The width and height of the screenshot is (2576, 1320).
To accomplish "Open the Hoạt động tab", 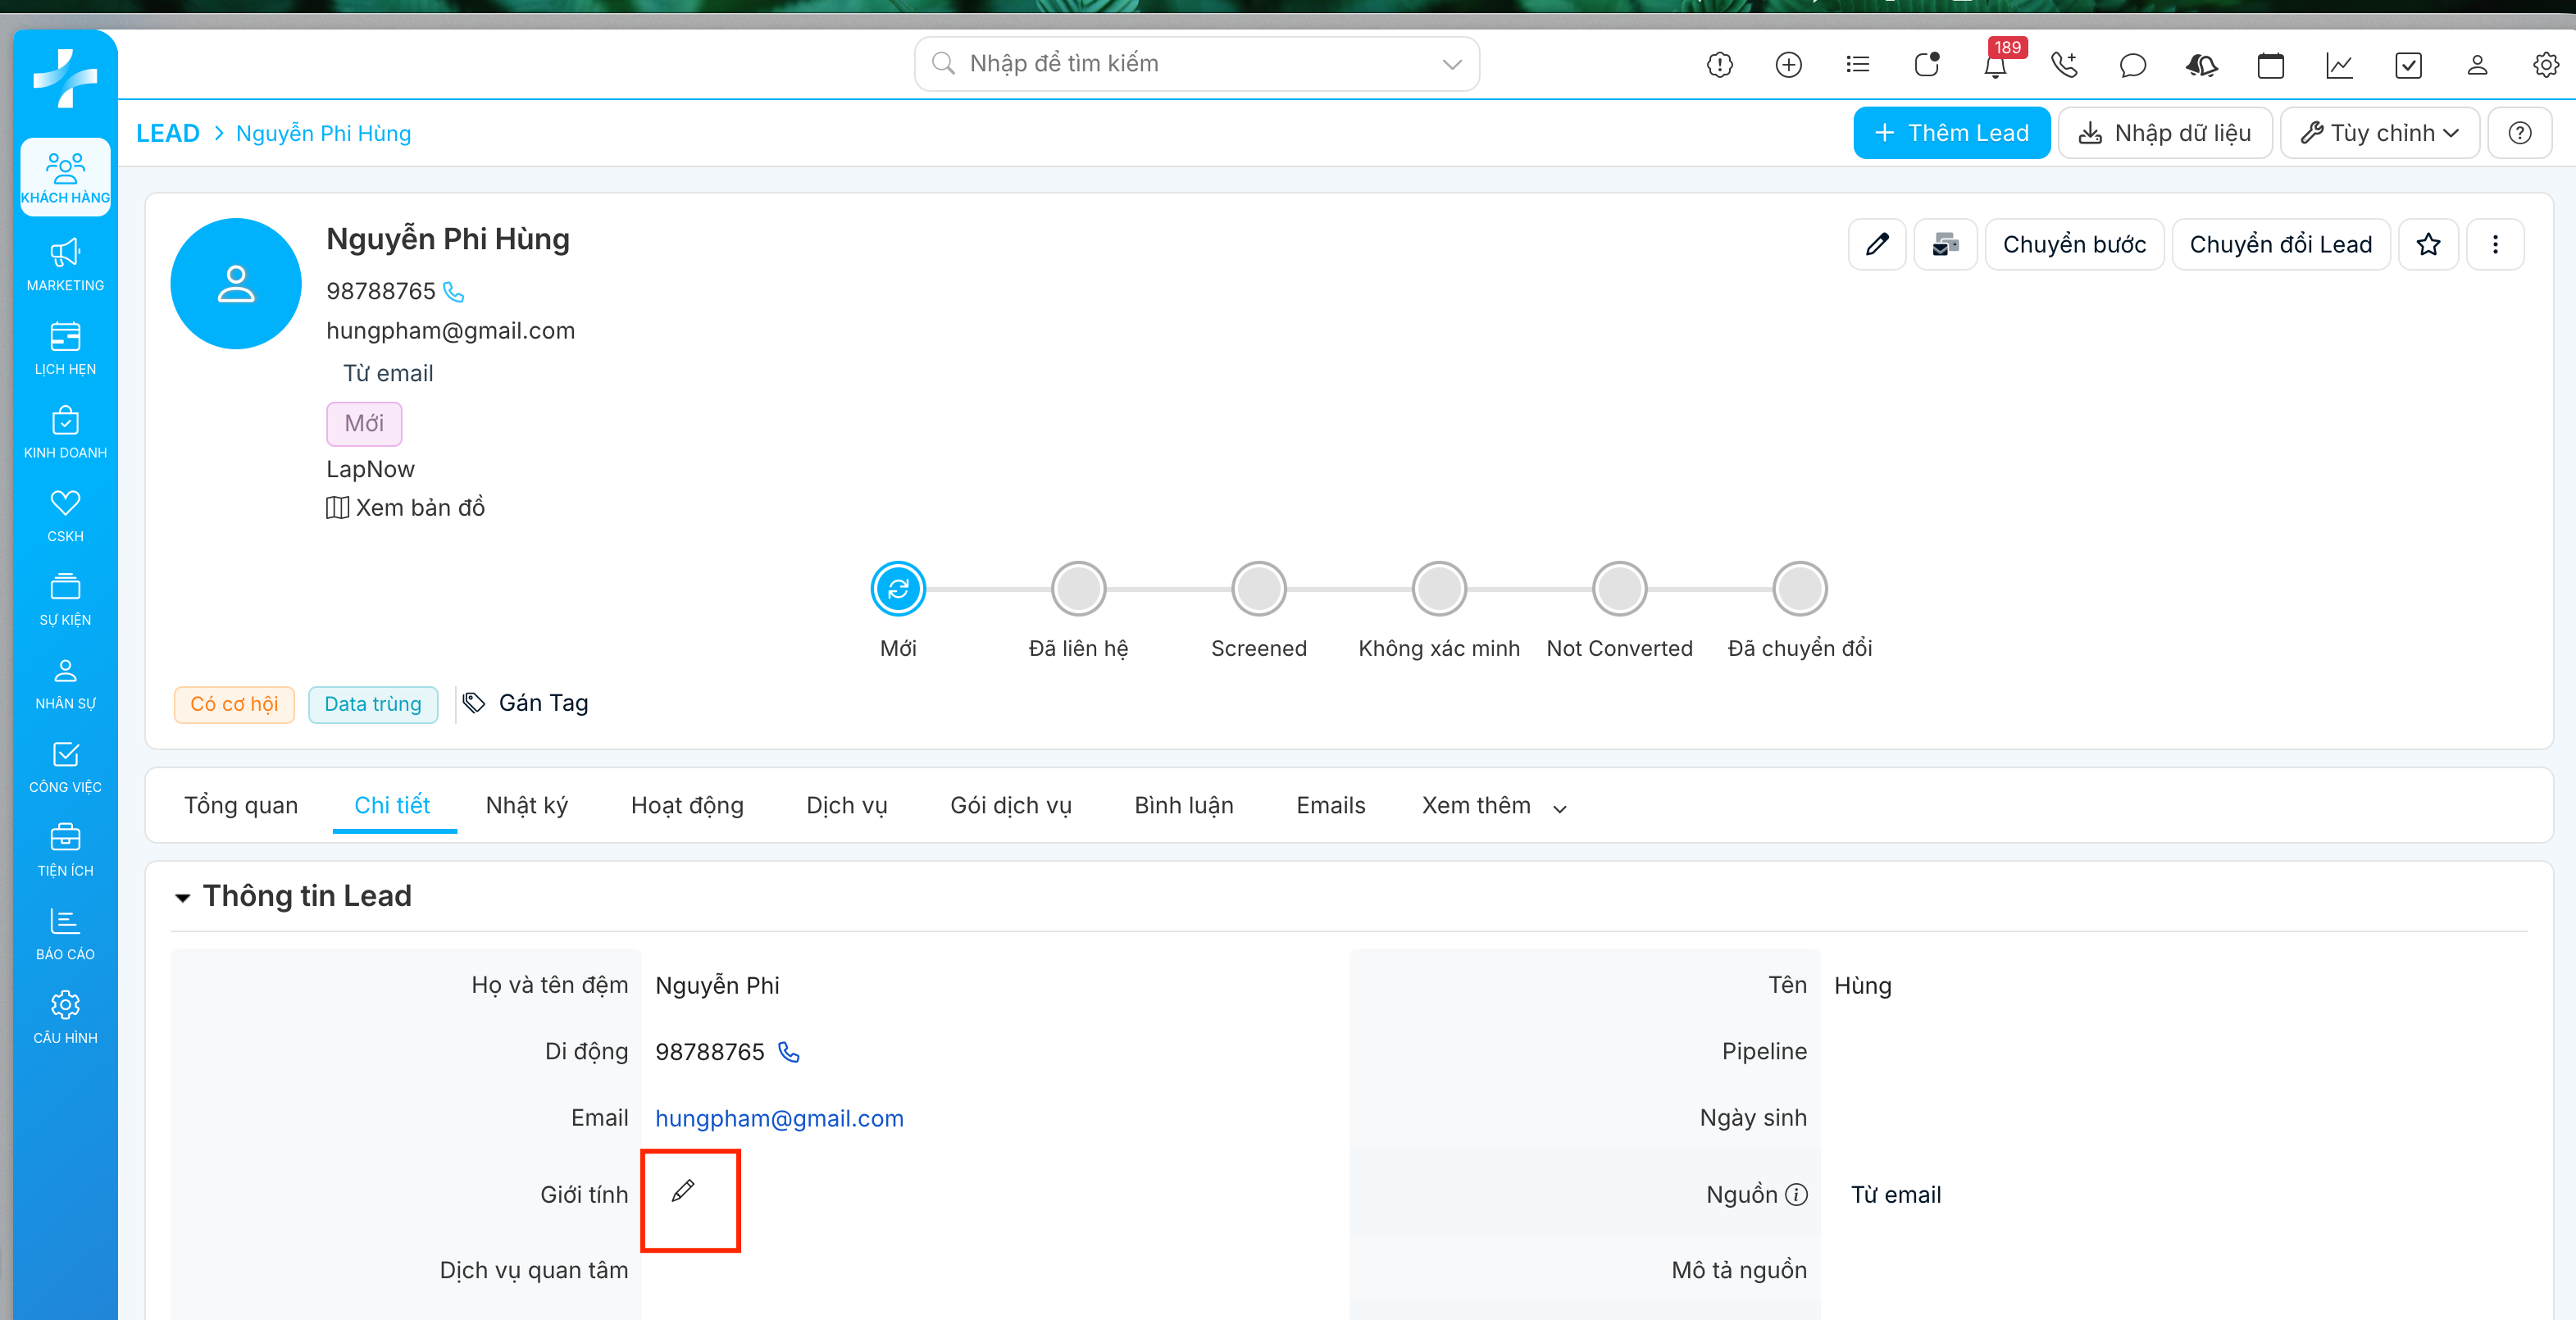I will 687,806.
